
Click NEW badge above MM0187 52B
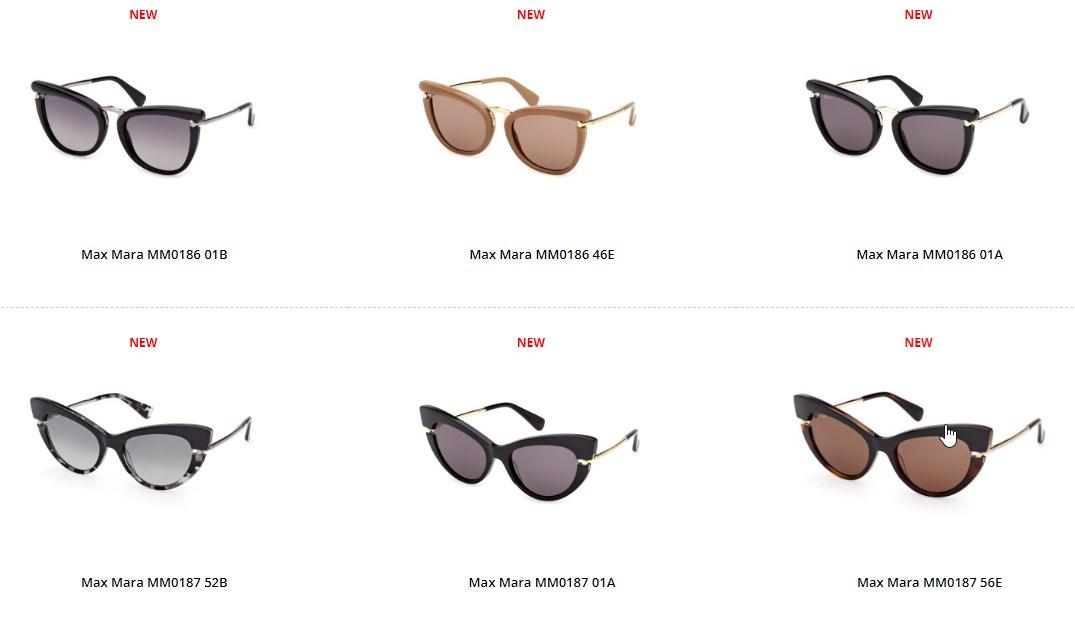[x=143, y=342]
